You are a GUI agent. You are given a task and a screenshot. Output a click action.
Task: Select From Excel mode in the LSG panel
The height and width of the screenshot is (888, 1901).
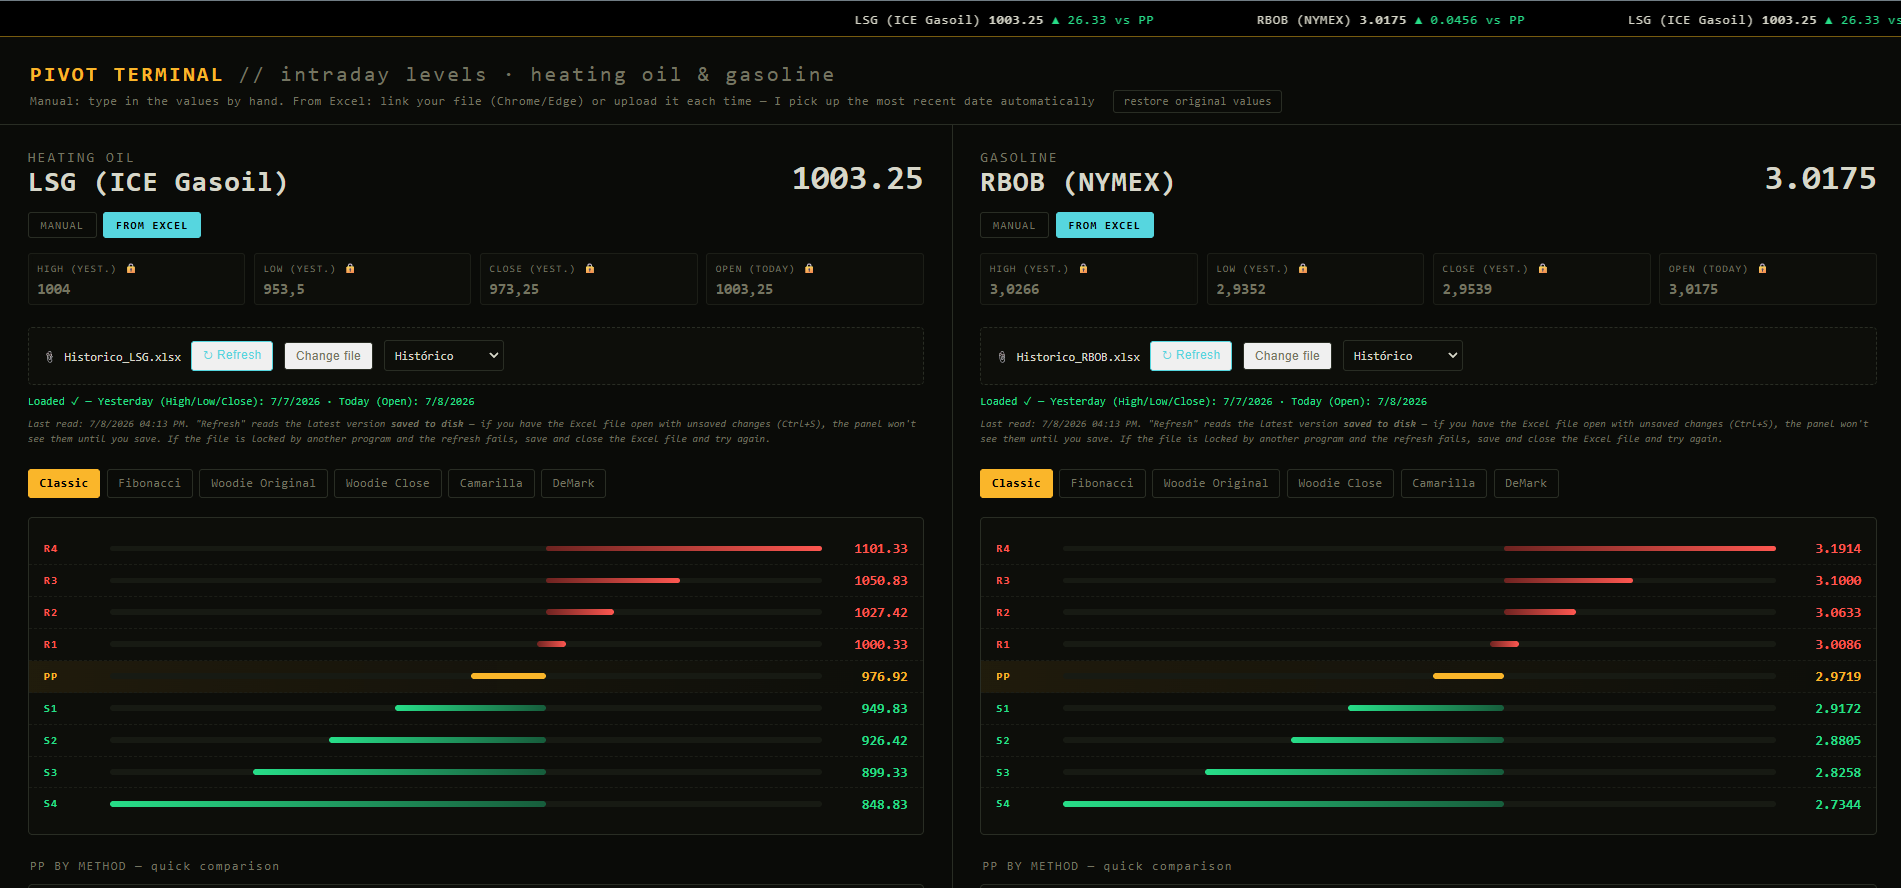tap(152, 225)
